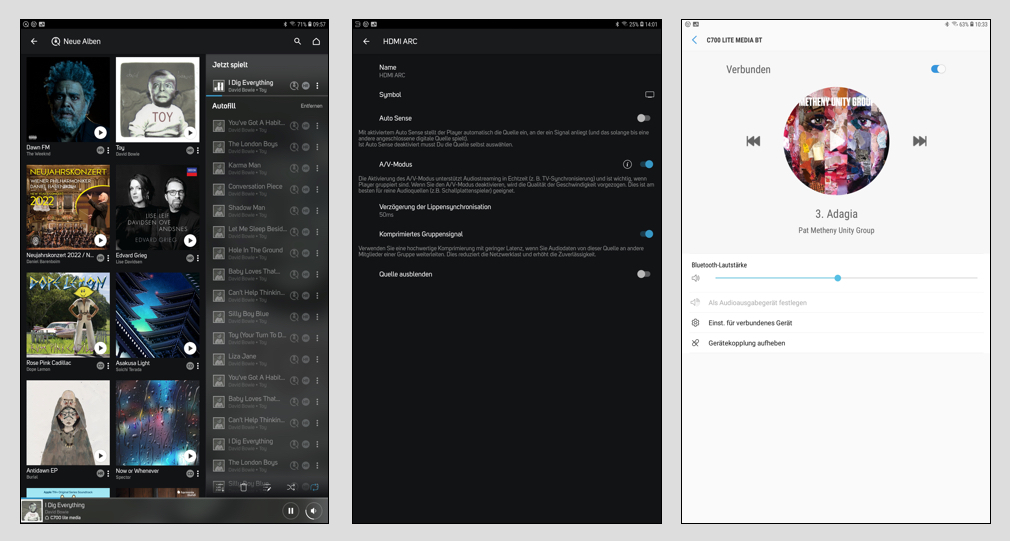Skip to previous track in Bluetooth player
Viewport: 1010px width, 541px height.
click(x=753, y=141)
